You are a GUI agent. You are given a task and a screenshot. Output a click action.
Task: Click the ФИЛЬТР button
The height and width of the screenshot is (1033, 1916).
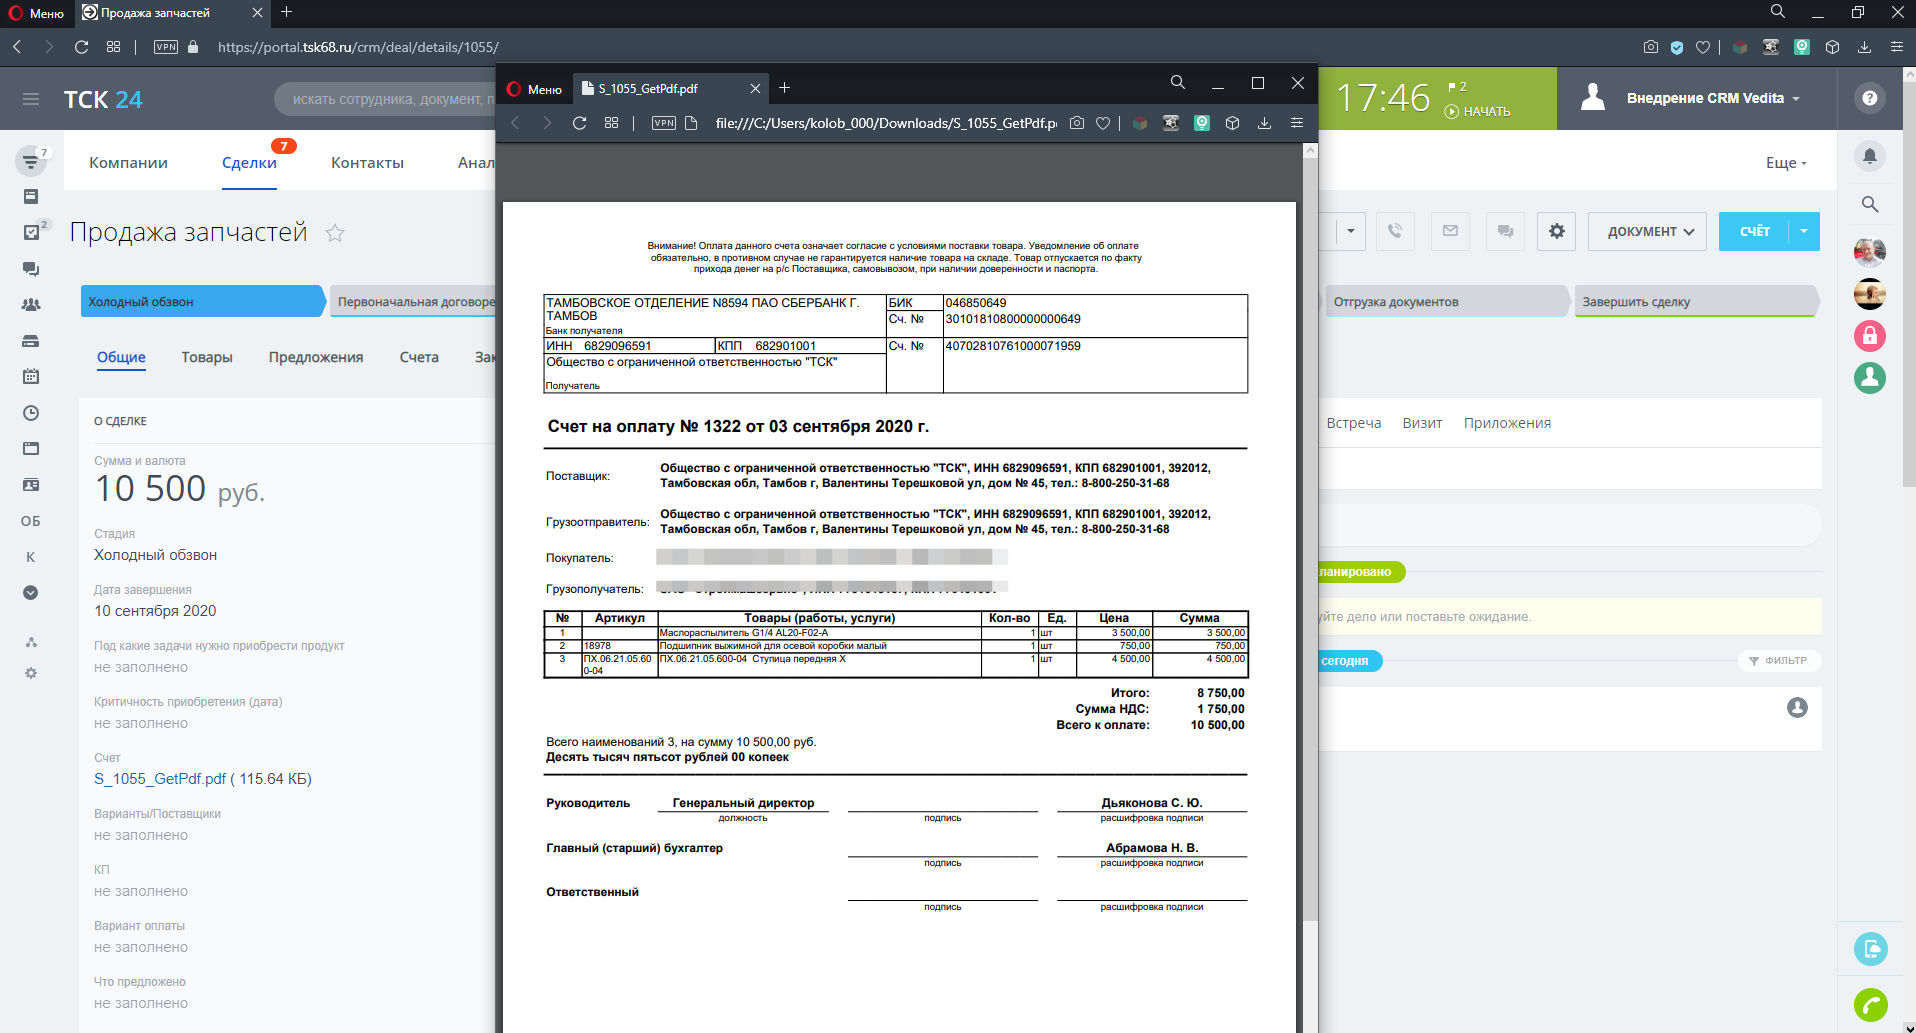click(1778, 660)
